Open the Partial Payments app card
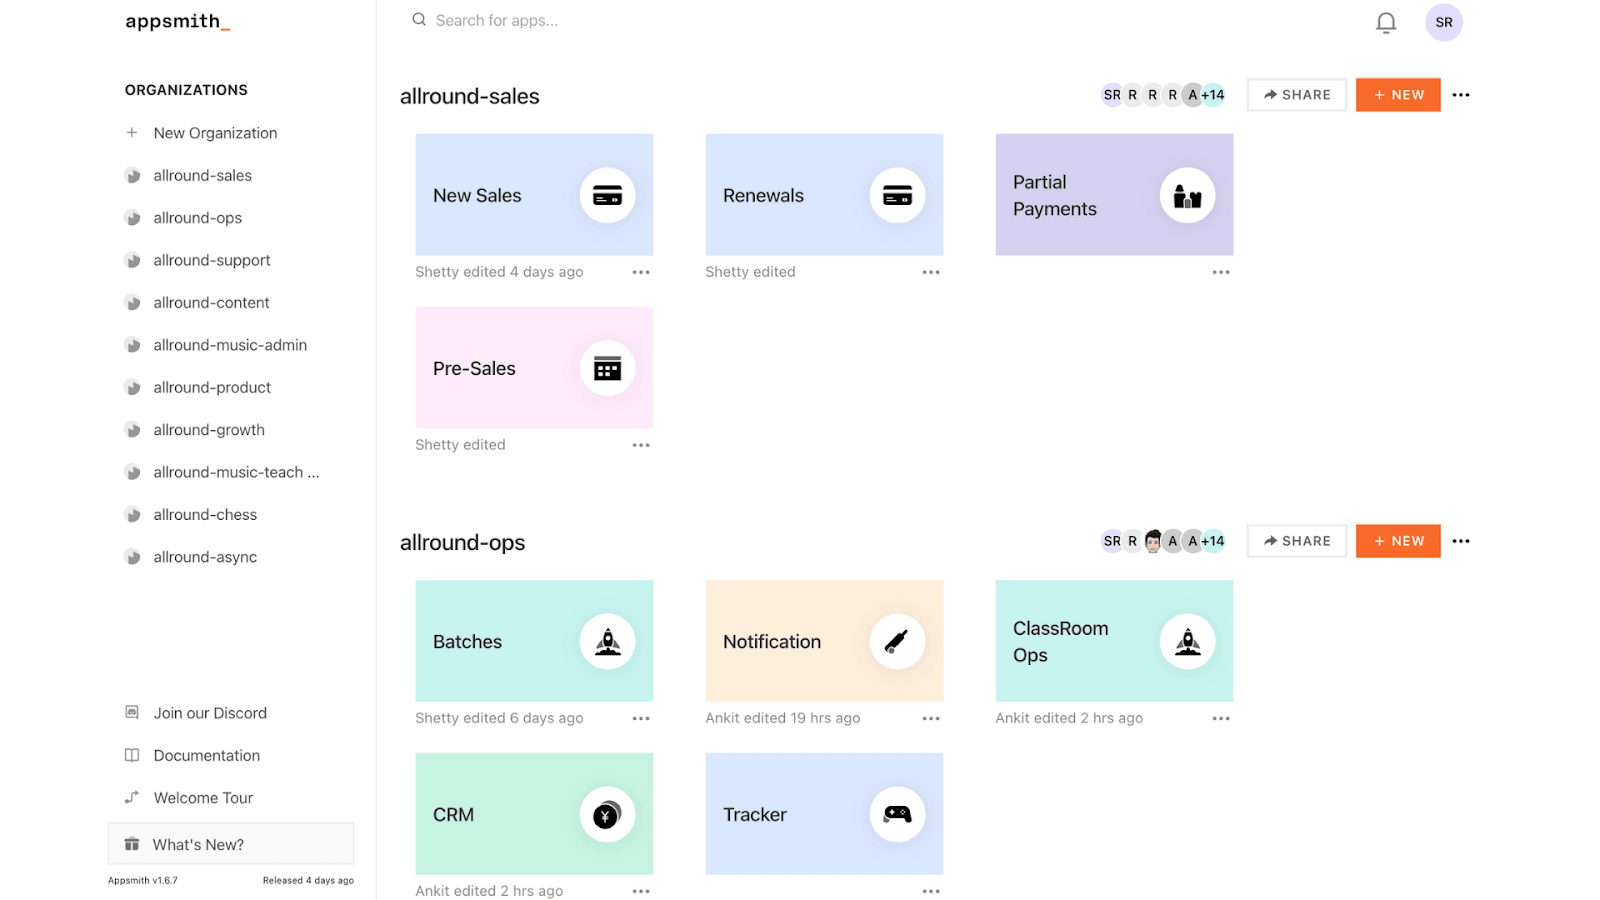1600x900 pixels. tap(1114, 195)
